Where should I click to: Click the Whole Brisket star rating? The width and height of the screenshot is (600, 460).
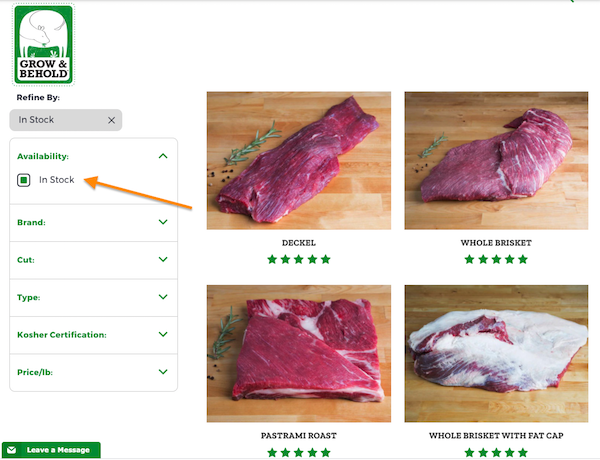click(x=496, y=259)
